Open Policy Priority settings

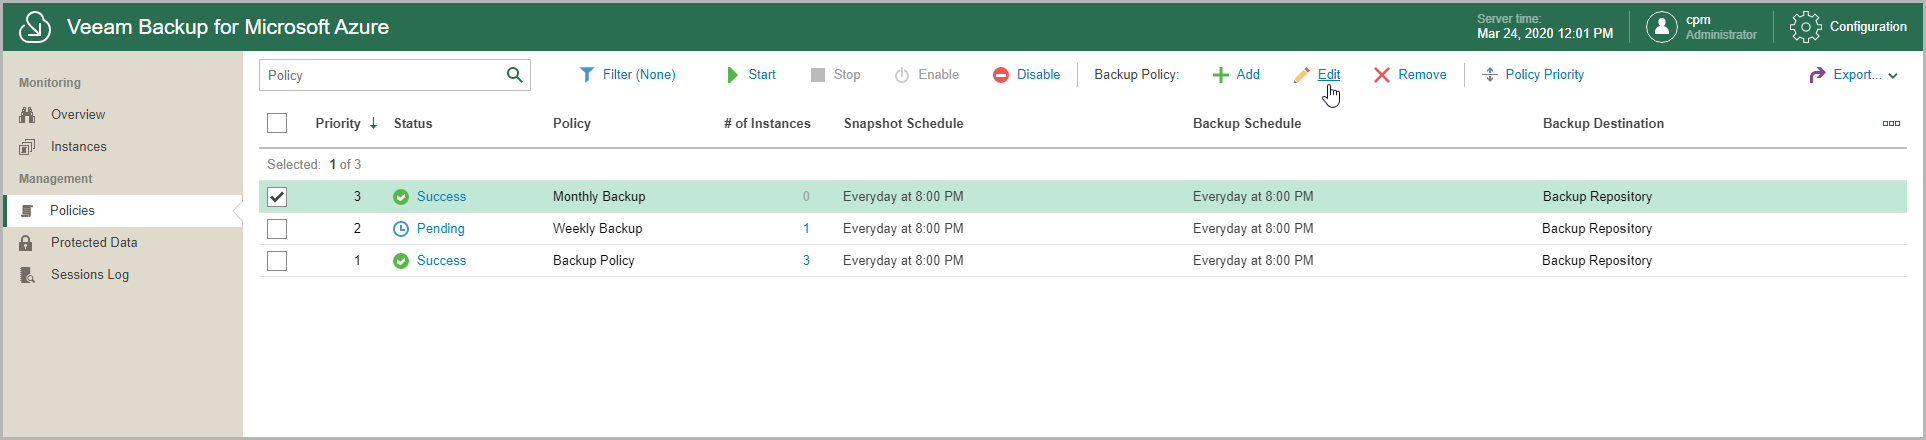coord(1533,75)
